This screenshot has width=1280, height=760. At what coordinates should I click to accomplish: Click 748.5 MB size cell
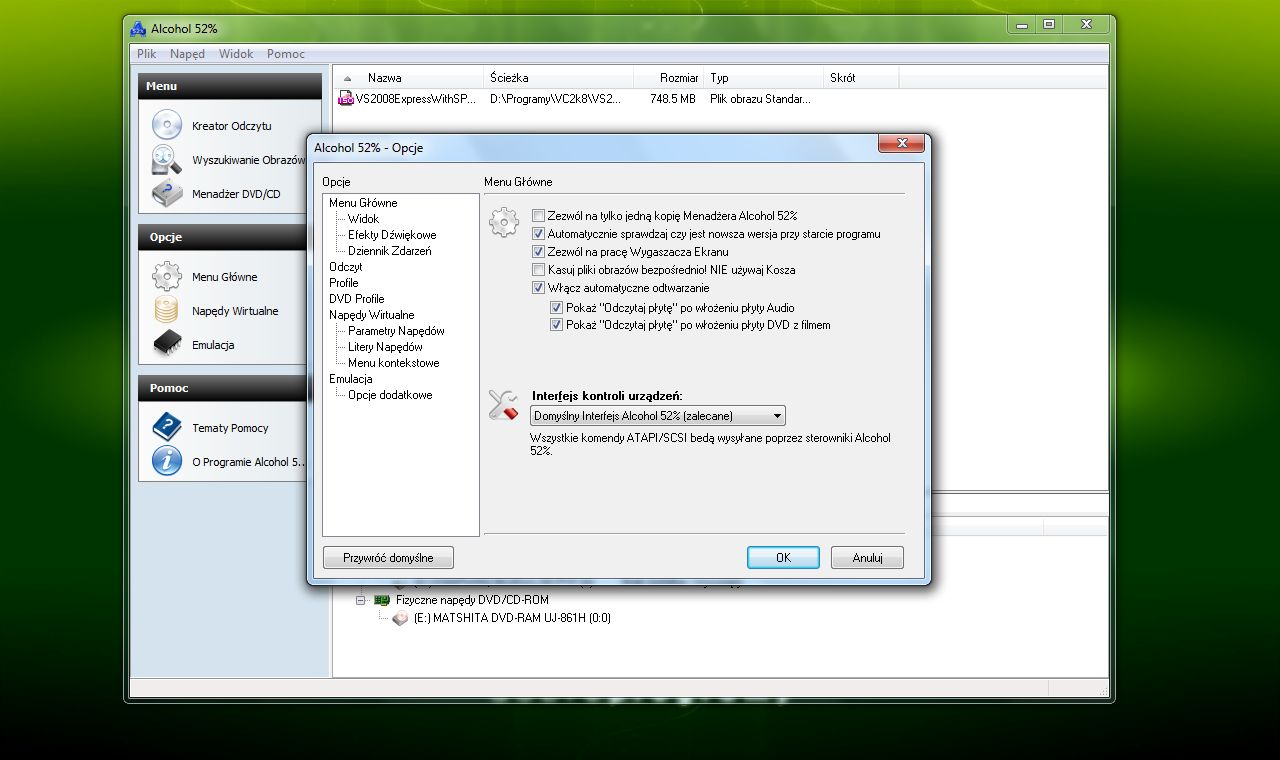pos(672,99)
